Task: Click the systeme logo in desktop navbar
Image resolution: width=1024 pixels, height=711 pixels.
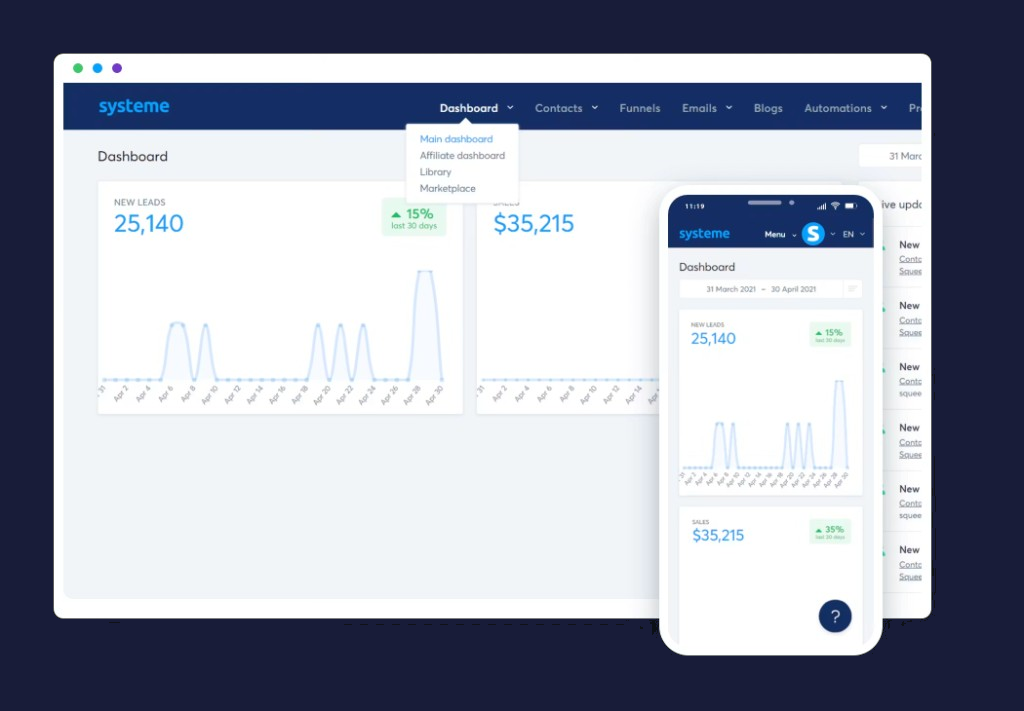Action: coord(134,106)
